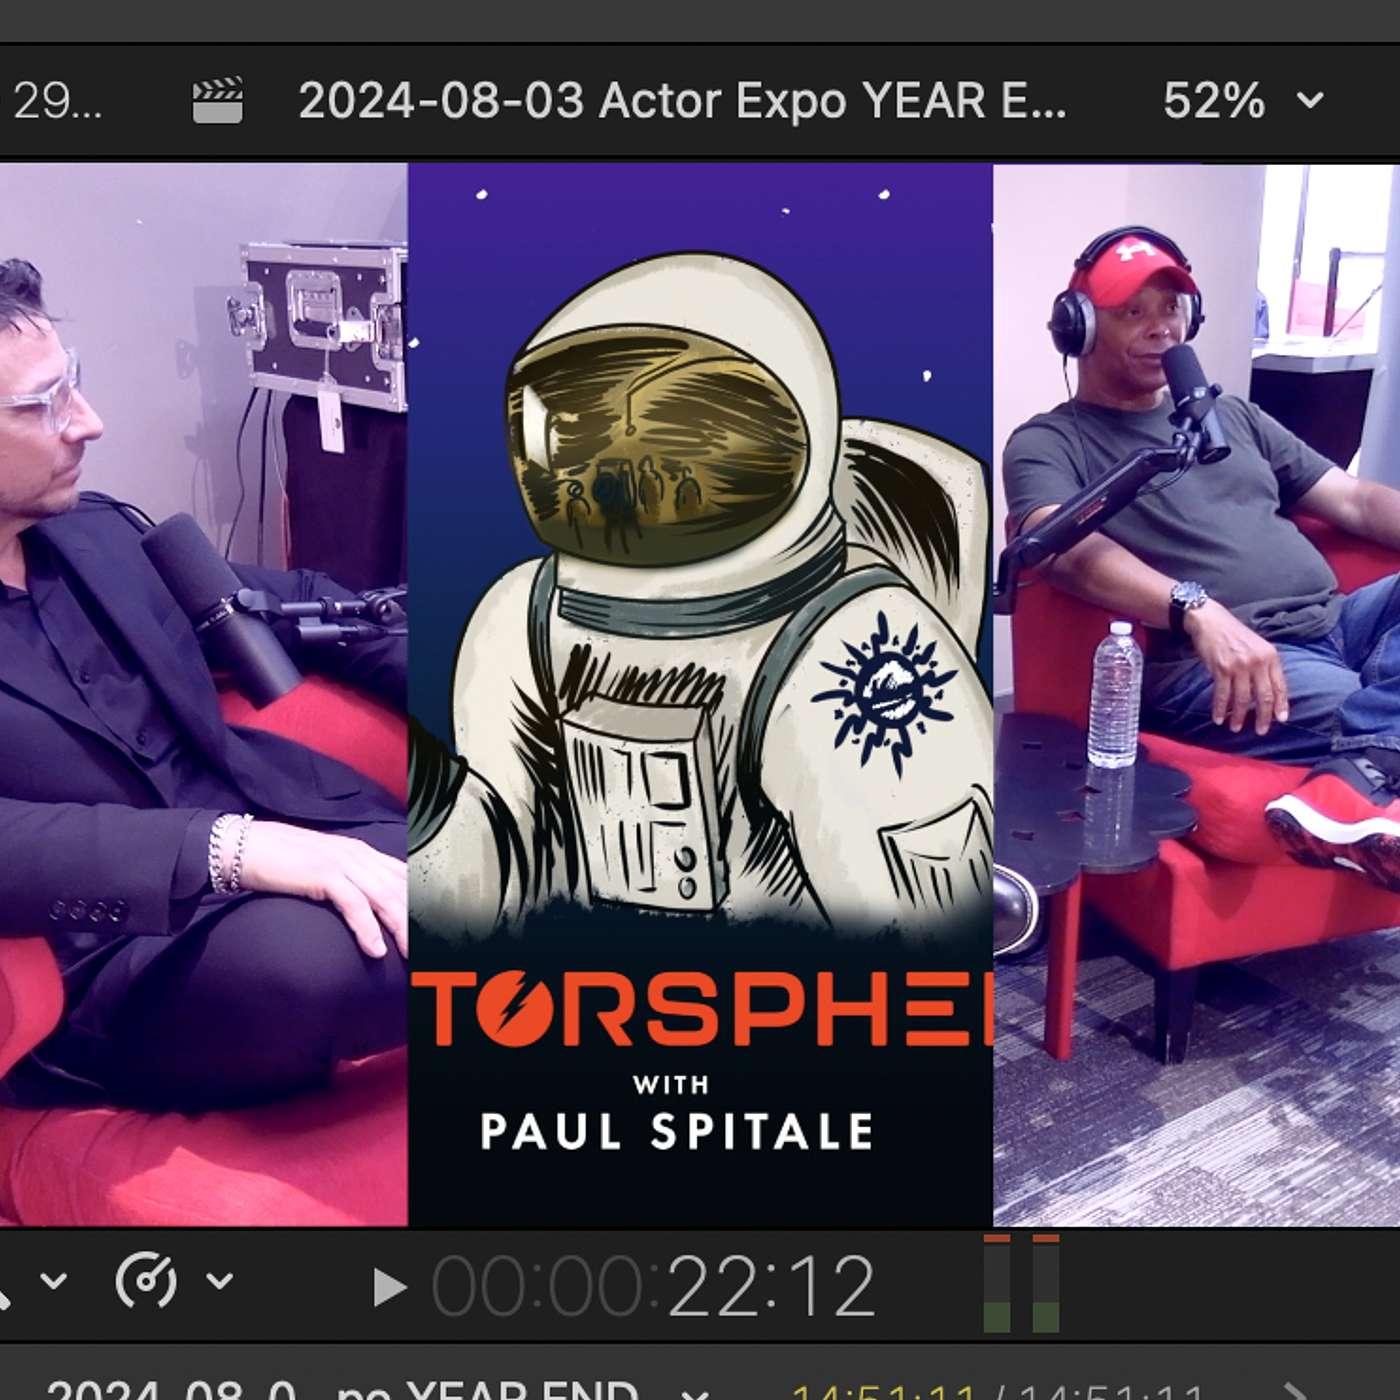Play the viewer from 00:00:22:12

(x=389, y=1287)
